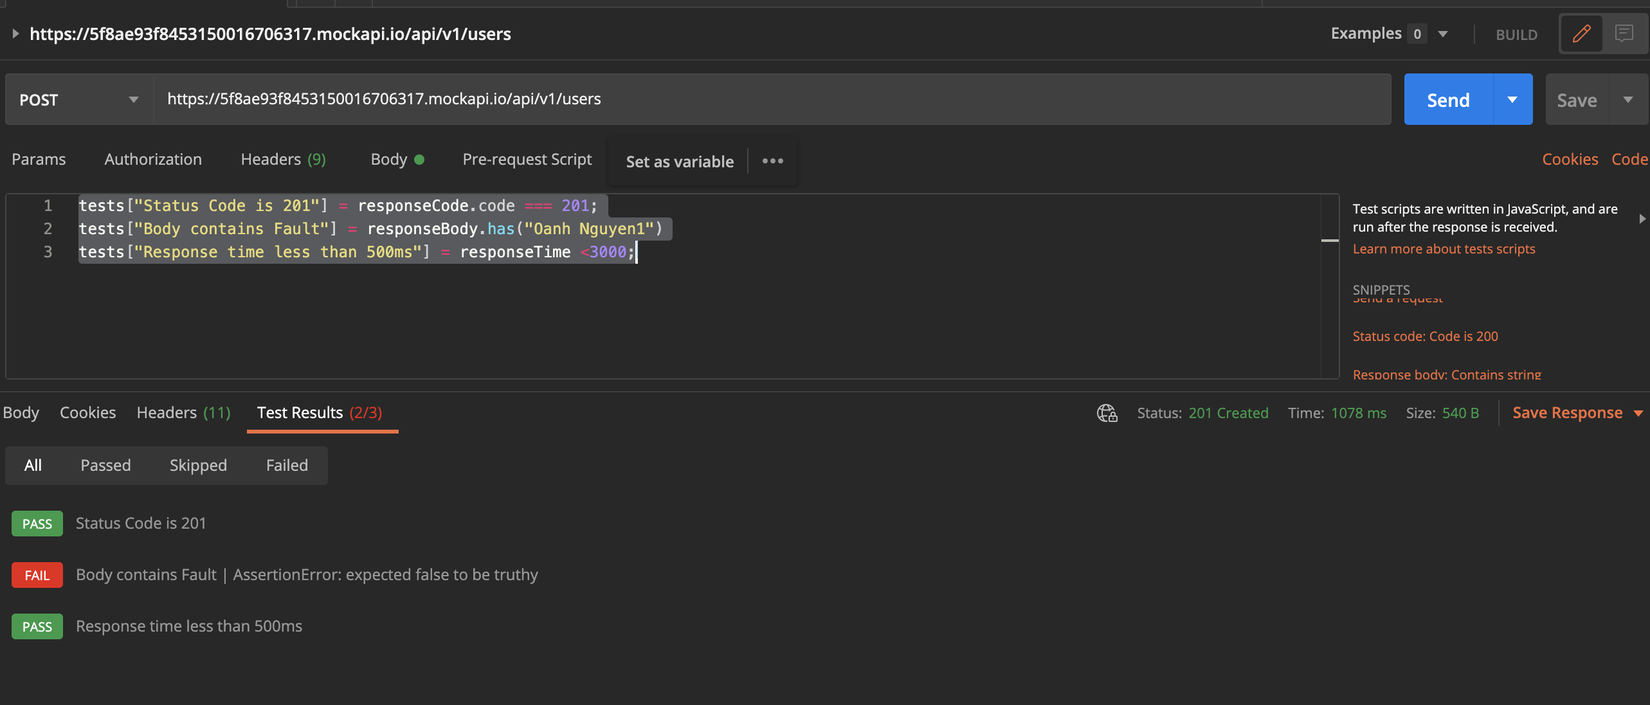Expand the request name triangle
Viewport: 1650px width, 705px height.
pos(15,34)
